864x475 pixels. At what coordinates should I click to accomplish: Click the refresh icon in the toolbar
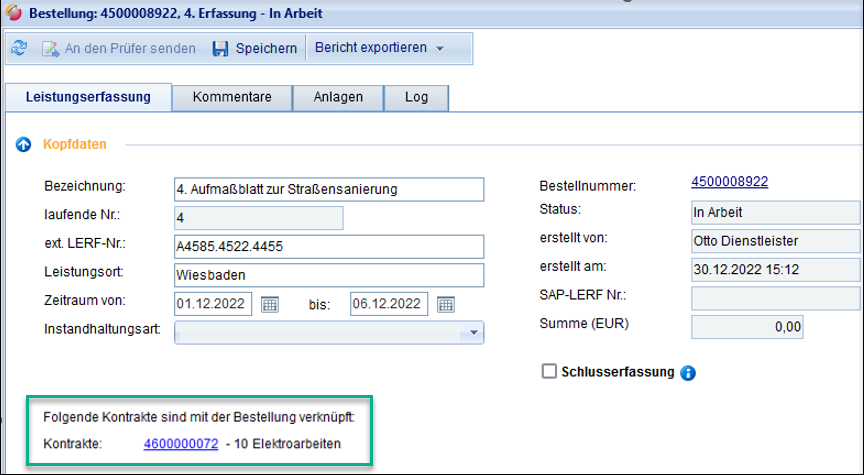pos(19,48)
